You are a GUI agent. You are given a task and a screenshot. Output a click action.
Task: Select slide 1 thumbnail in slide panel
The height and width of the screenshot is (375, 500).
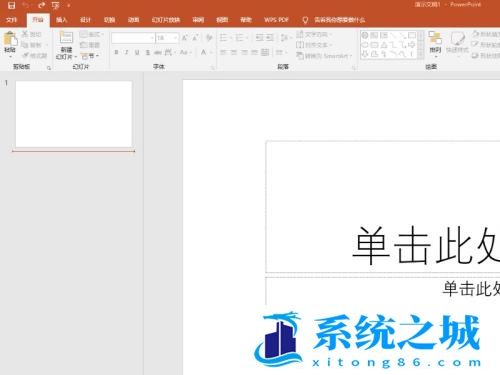pyautogui.click(x=74, y=114)
